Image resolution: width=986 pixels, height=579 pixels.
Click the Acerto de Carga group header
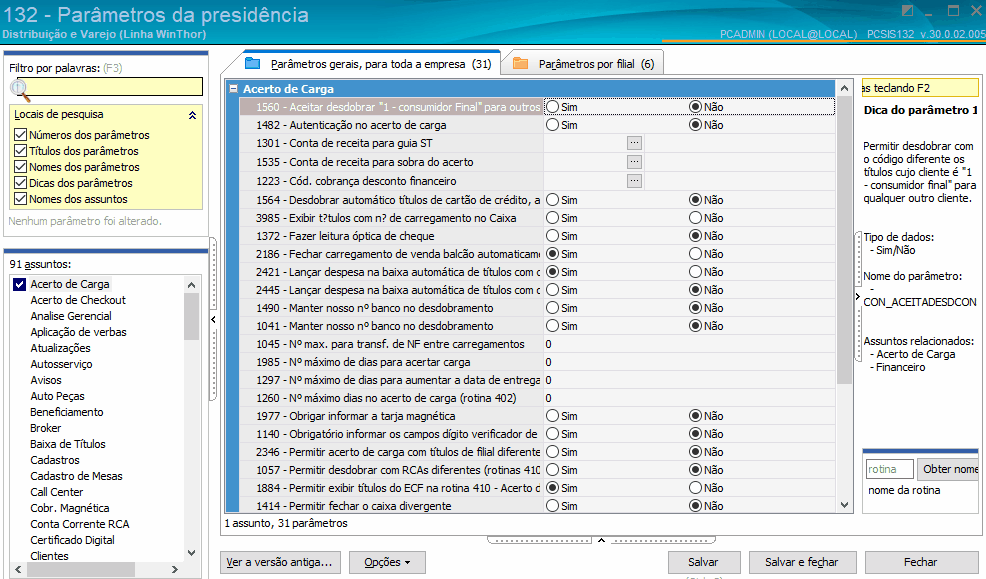pos(530,89)
